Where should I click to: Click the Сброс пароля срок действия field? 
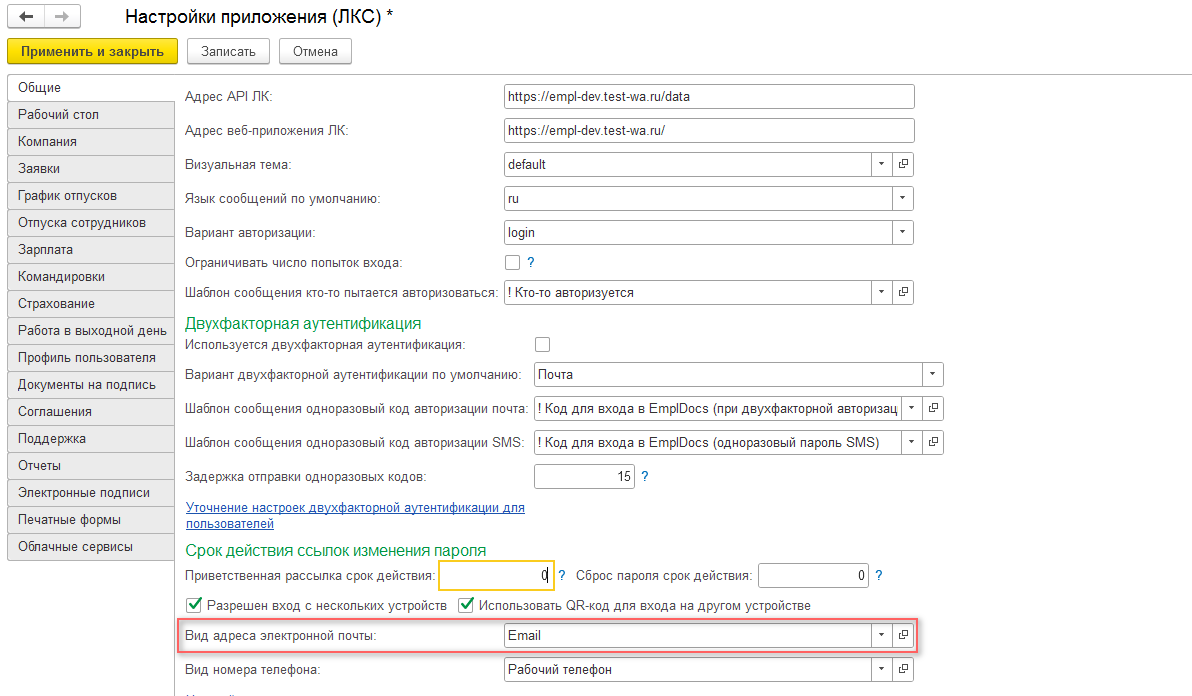813,575
